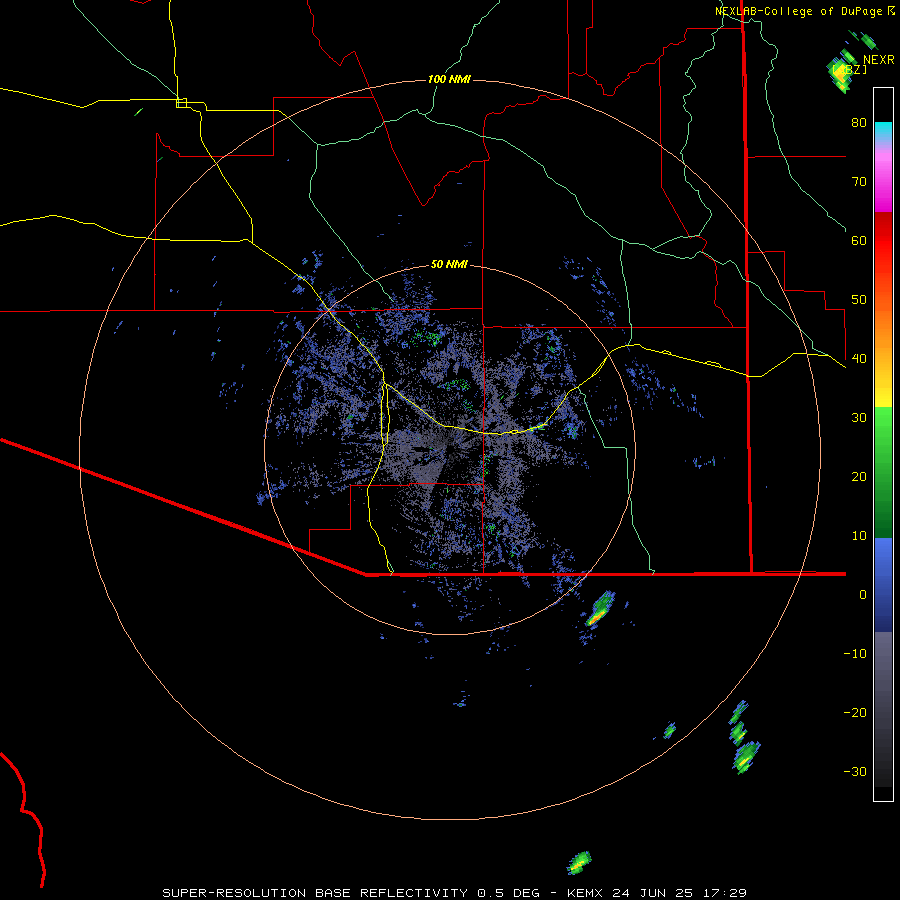Click the 50 value on reflectivity scale
Viewport: 900px width, 900px height.
click(x=859, y=300)
